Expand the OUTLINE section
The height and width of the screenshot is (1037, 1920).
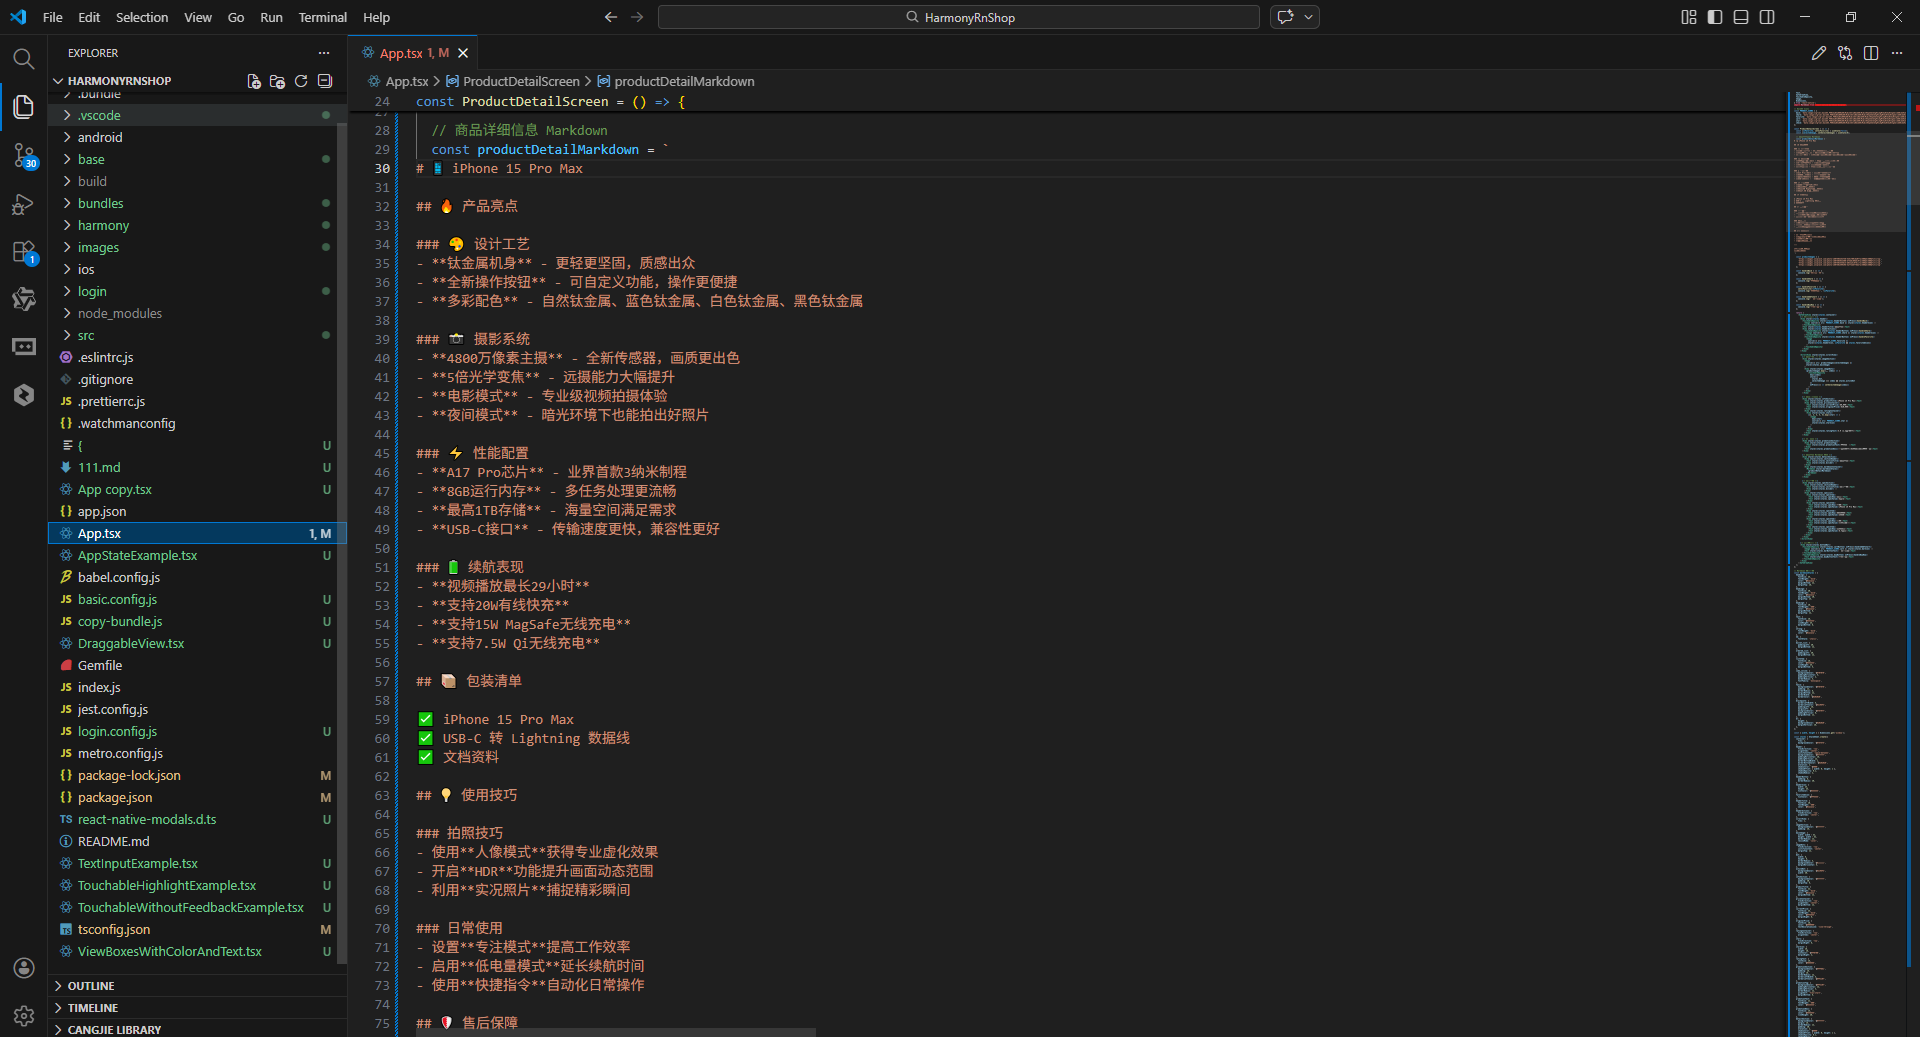click(x=198, y=986)
